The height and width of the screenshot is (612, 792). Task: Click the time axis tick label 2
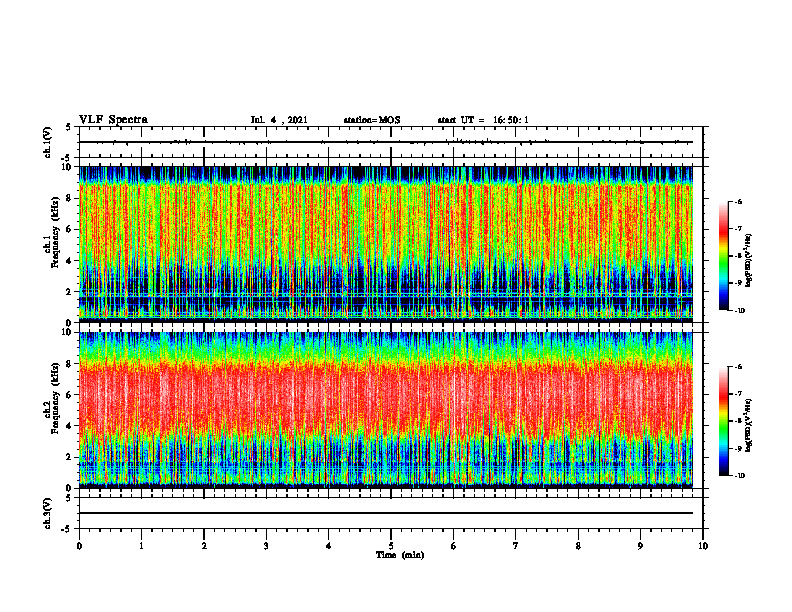point(204,546)
